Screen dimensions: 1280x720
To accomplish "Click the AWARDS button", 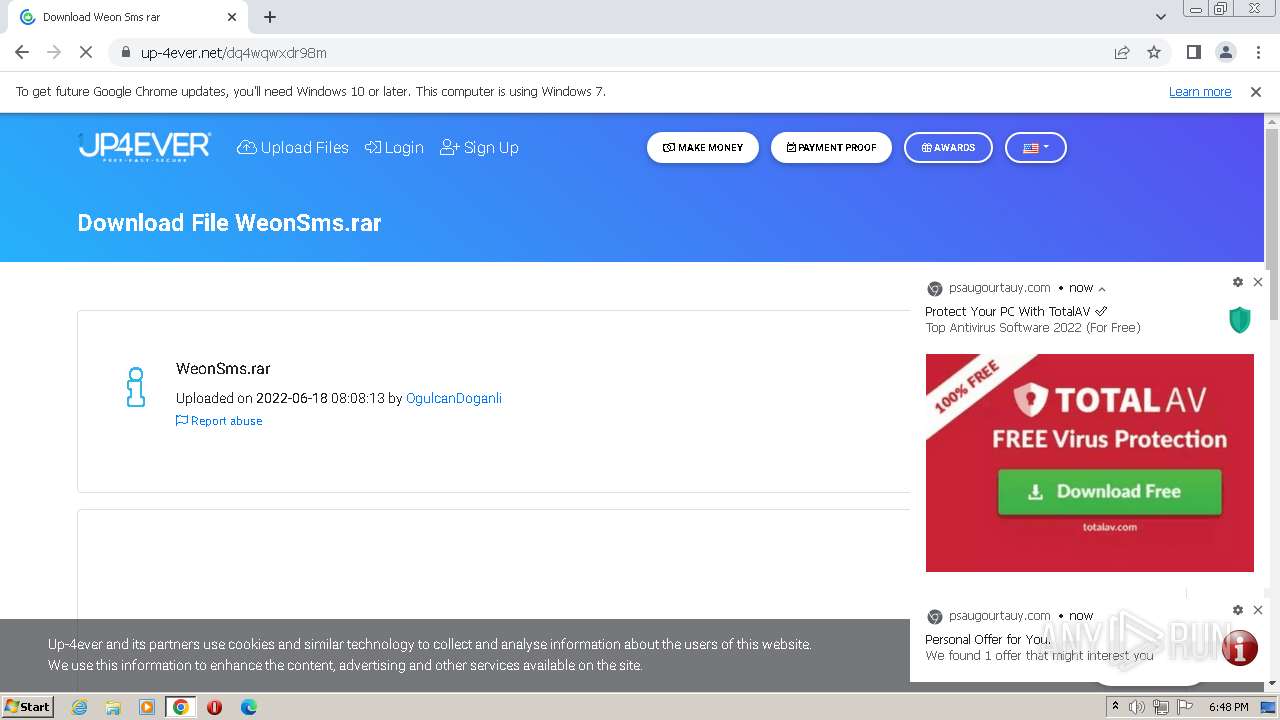I will click(948, 147).
